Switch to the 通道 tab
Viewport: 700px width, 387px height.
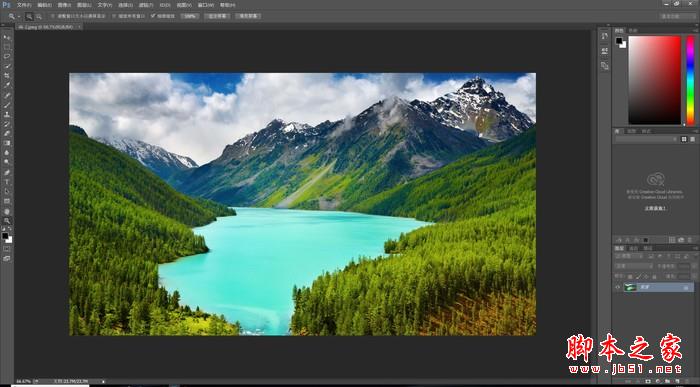[634, 249]
